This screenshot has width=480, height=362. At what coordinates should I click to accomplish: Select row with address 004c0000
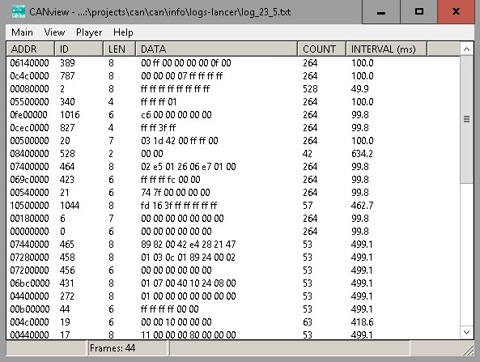(x=233, y=322)
